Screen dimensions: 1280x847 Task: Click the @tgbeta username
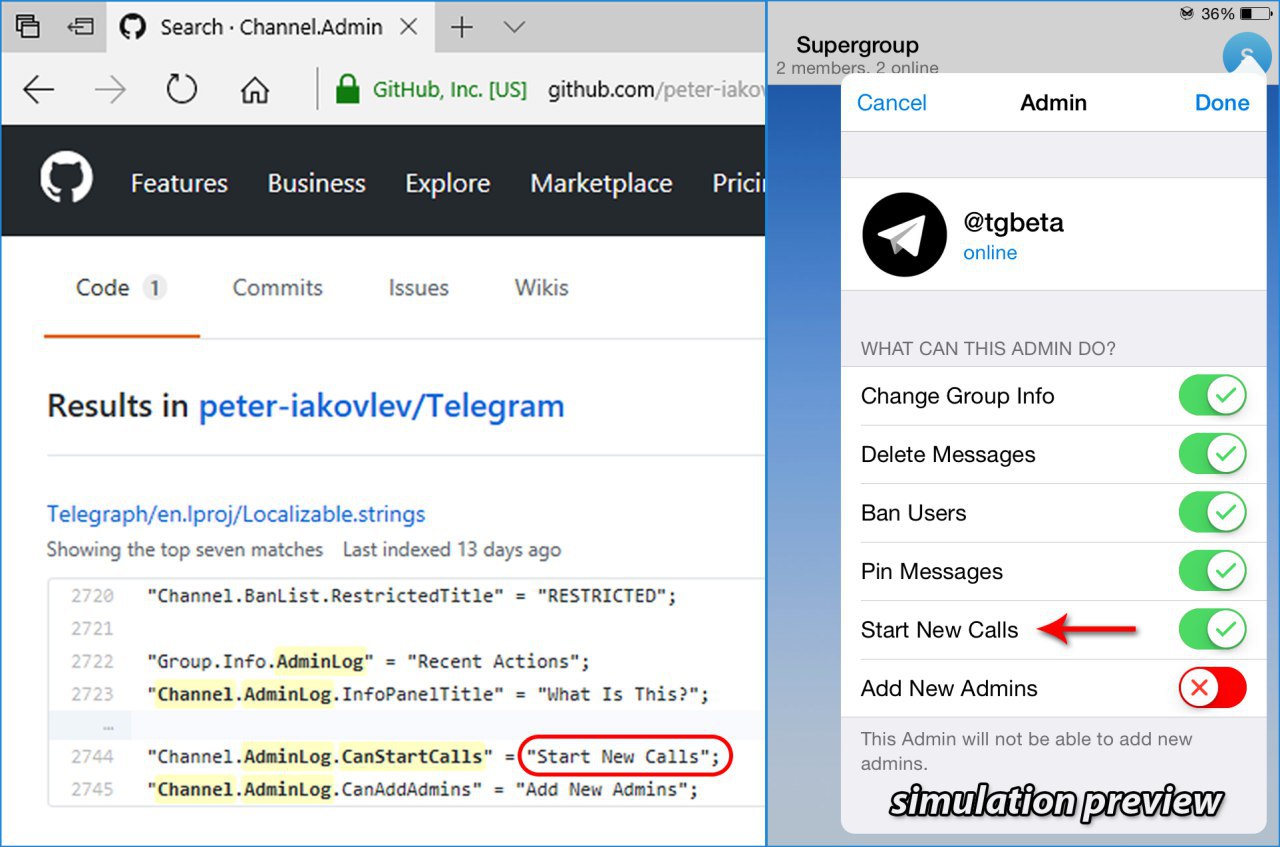point(1013,222)
